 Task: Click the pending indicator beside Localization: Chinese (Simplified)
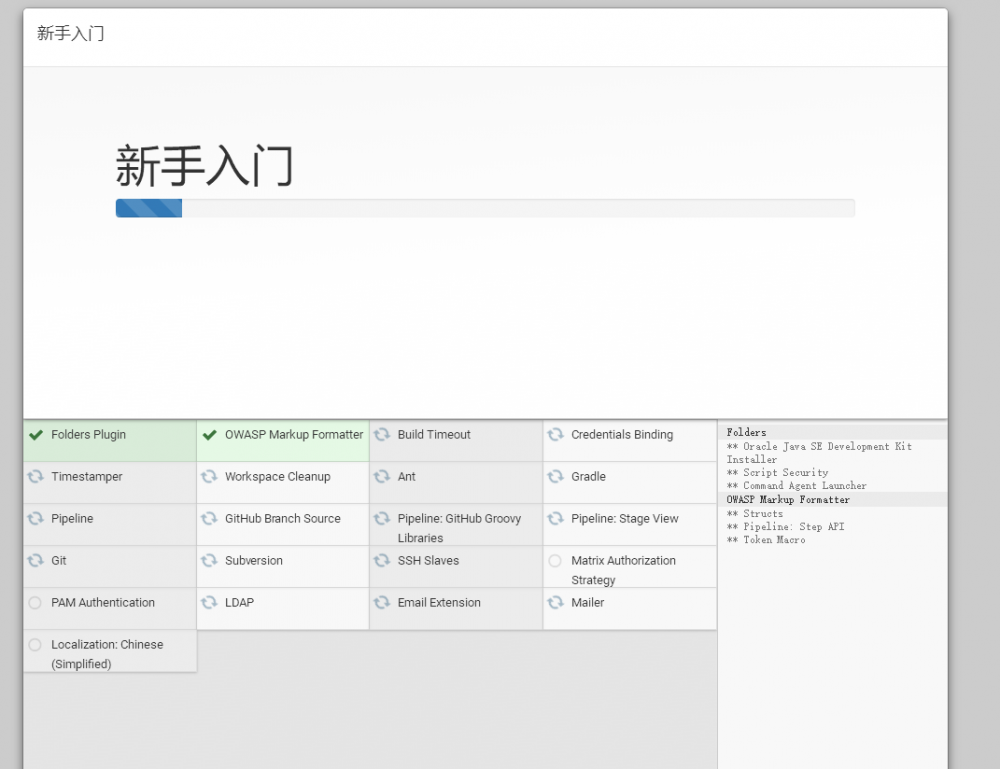(38, 645)
